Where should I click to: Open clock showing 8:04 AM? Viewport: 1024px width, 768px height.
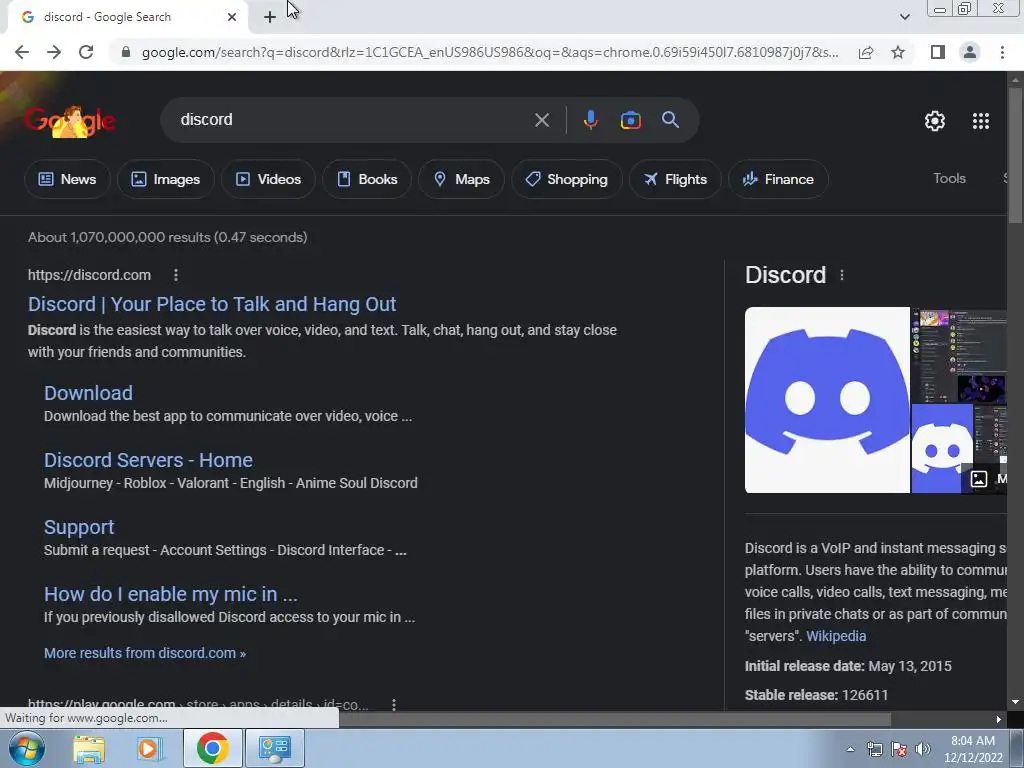click(x=973, y=749)
